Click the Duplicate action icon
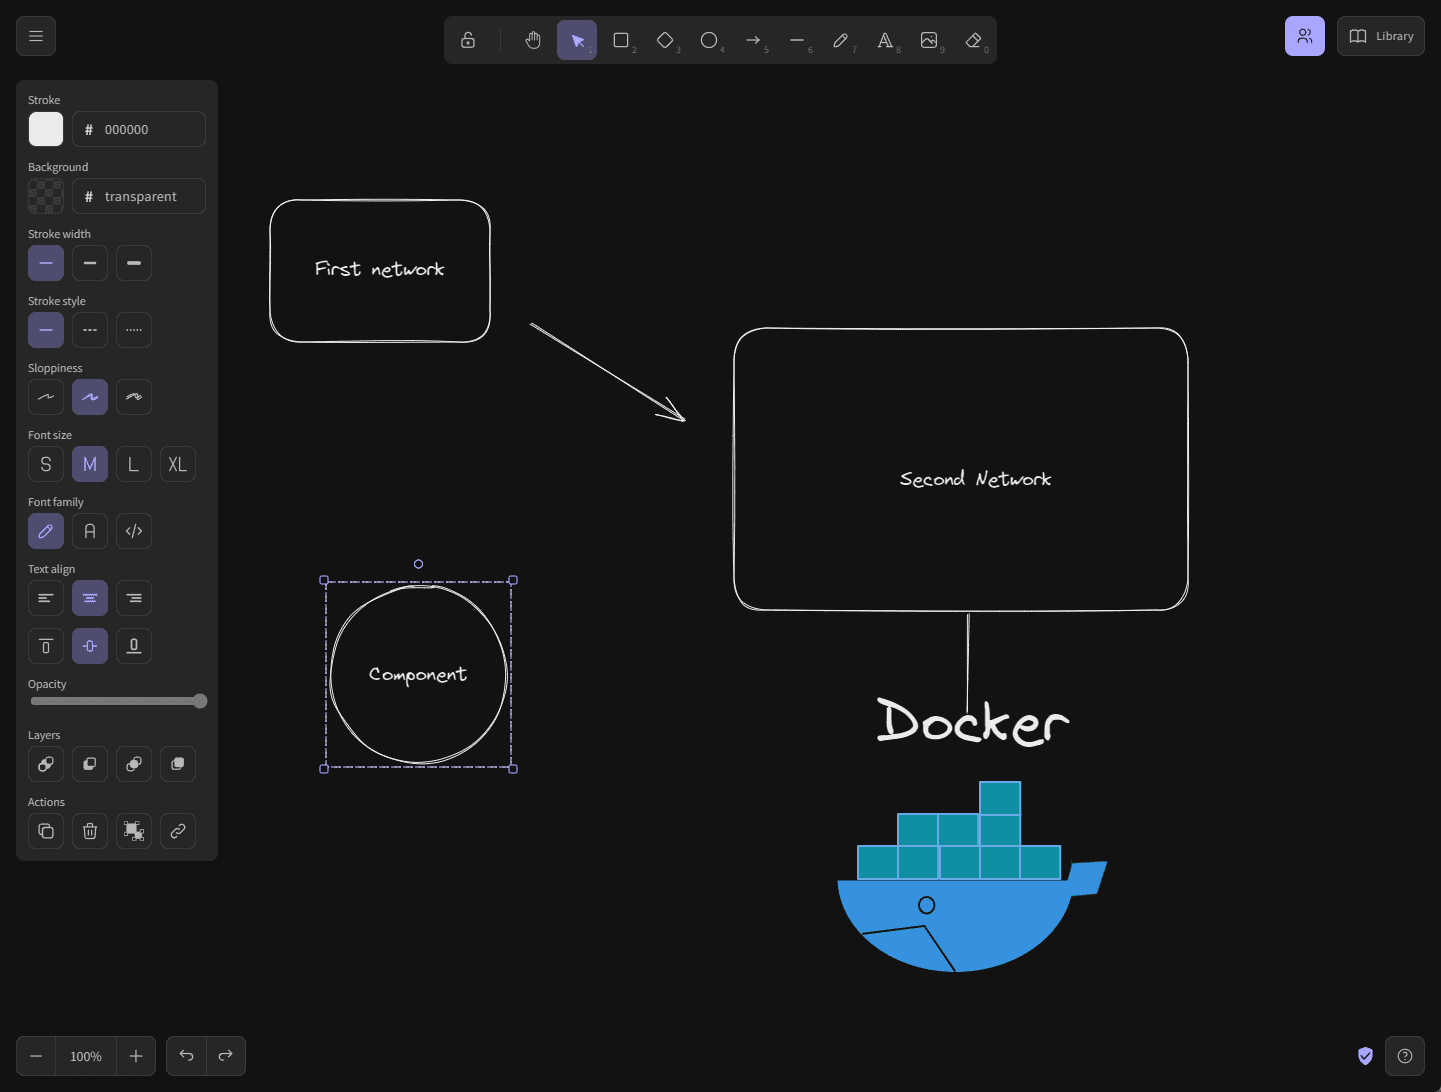 [46, 831]
